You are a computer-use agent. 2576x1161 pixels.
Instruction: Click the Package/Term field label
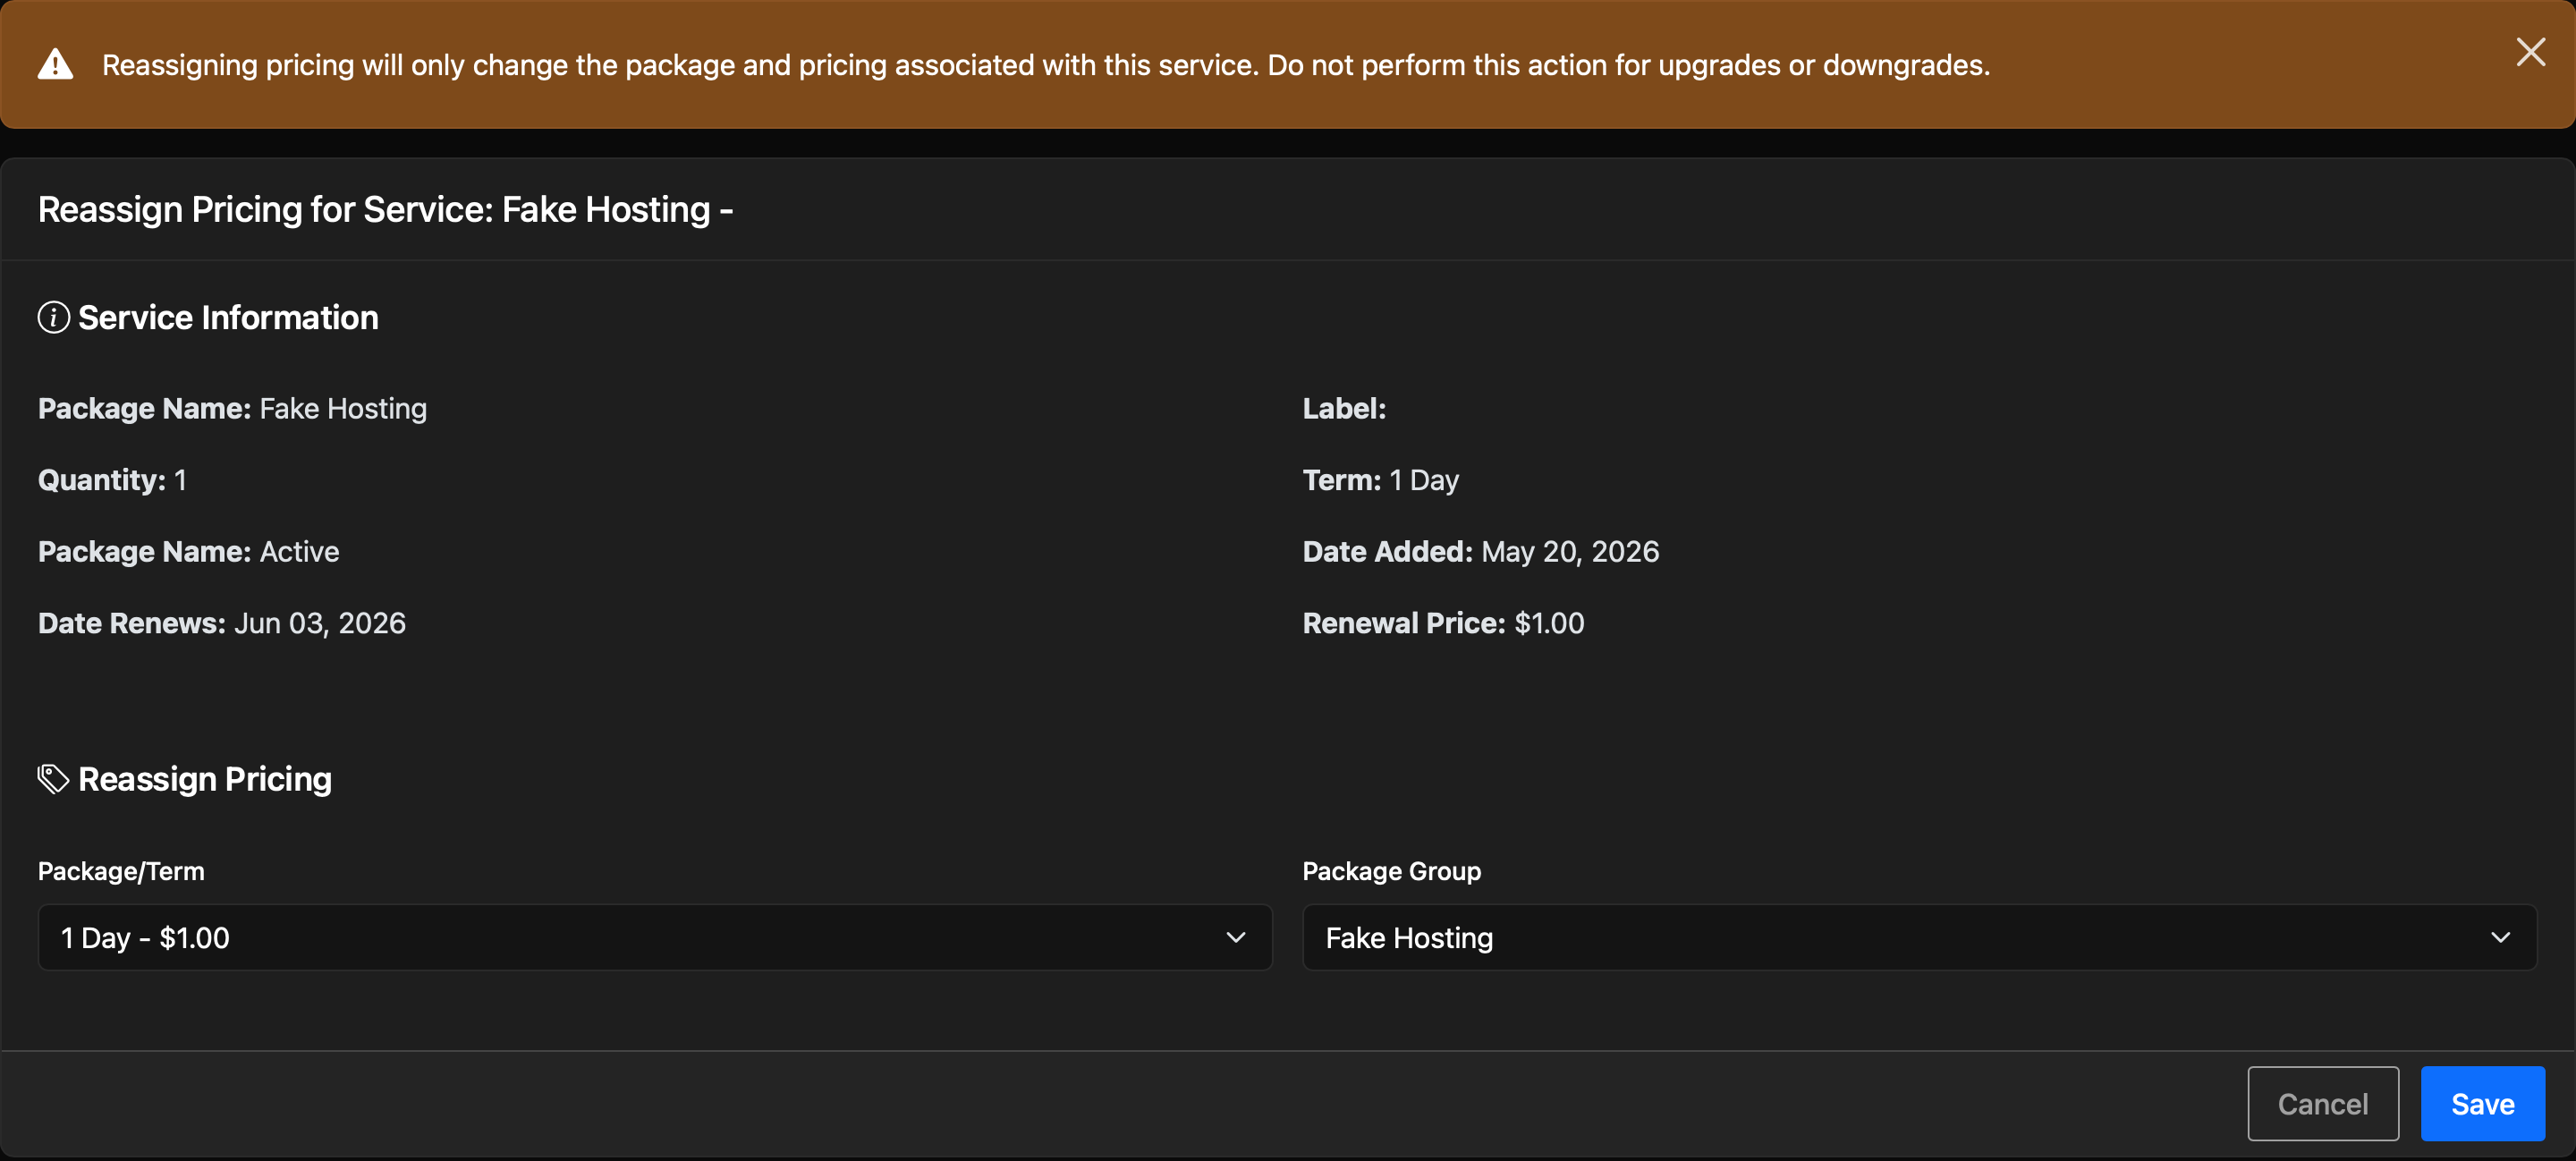click(x=121, y=871)
